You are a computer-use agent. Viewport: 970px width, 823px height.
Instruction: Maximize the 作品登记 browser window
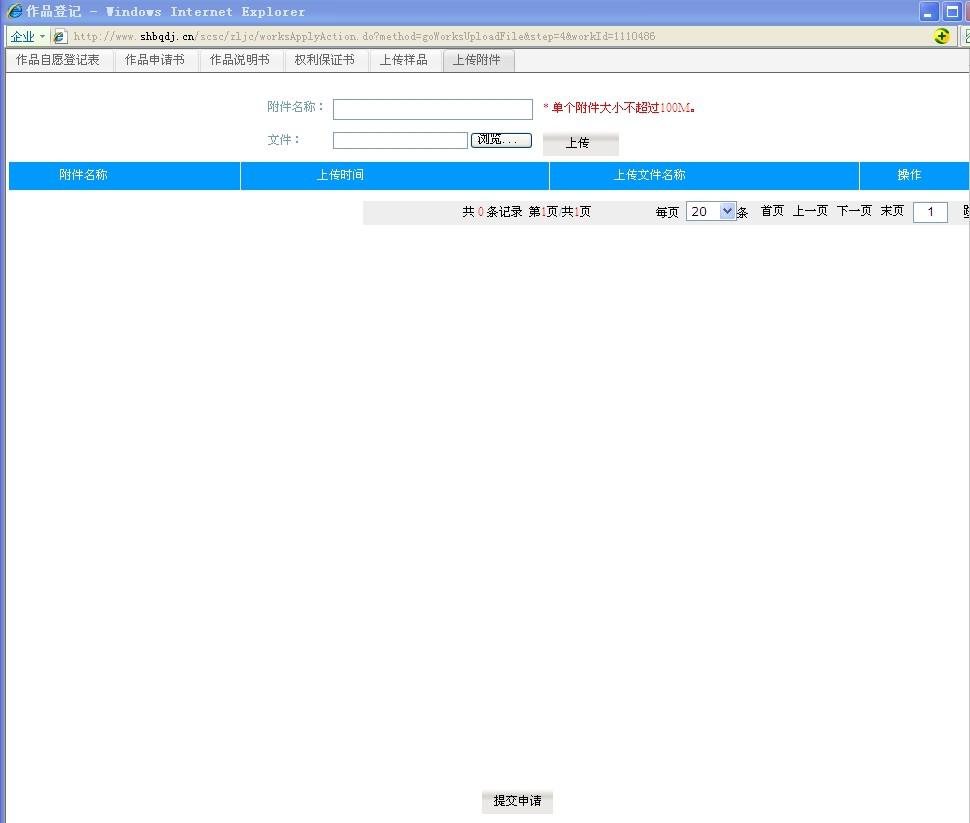point(952,12)
